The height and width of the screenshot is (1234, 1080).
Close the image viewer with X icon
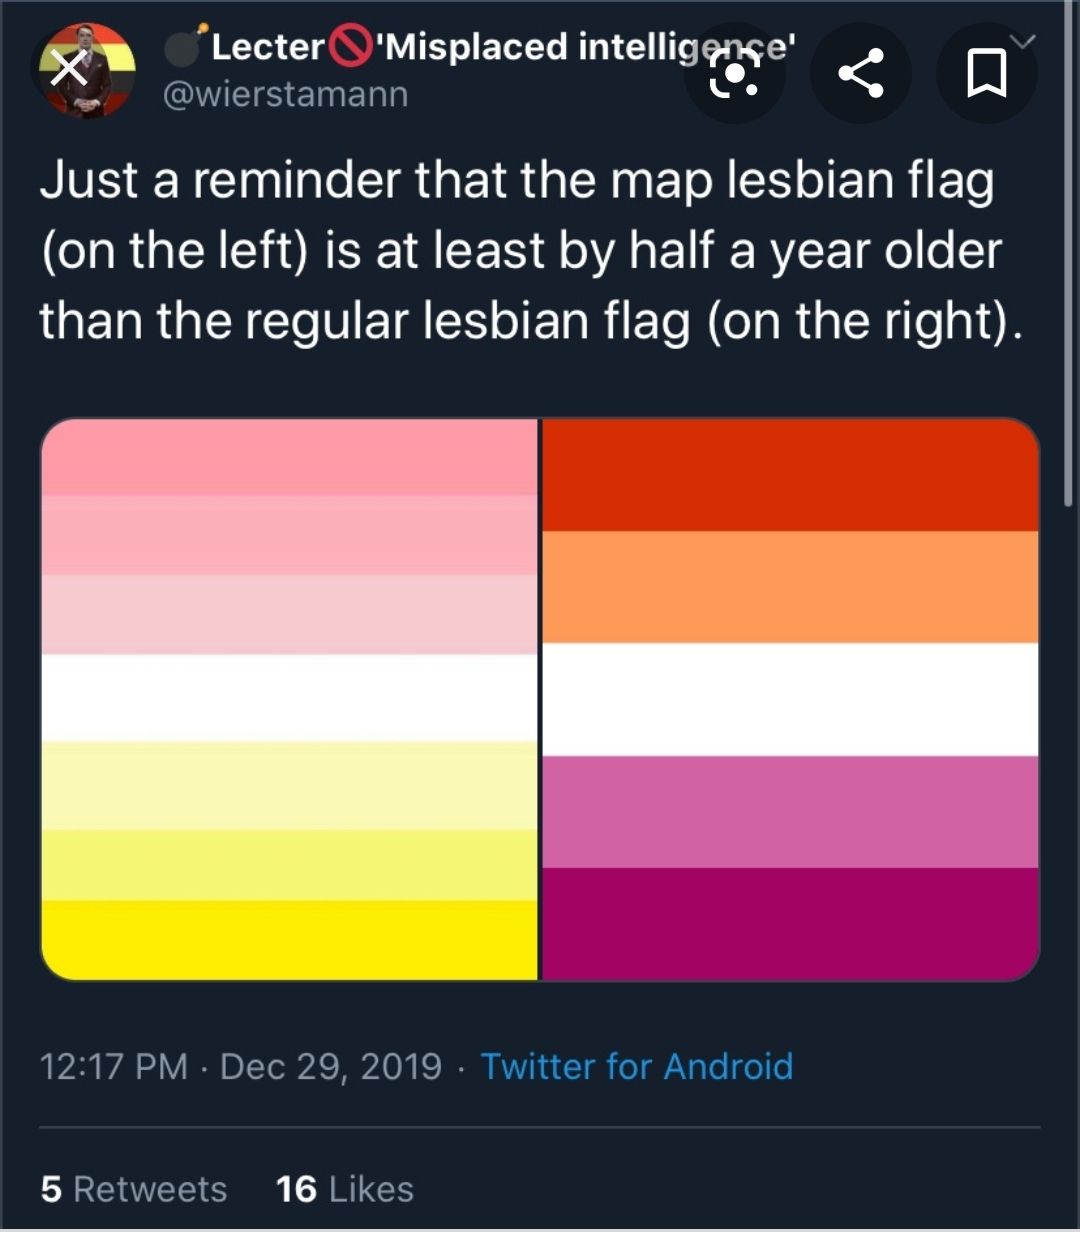click(x=68, y=70)
